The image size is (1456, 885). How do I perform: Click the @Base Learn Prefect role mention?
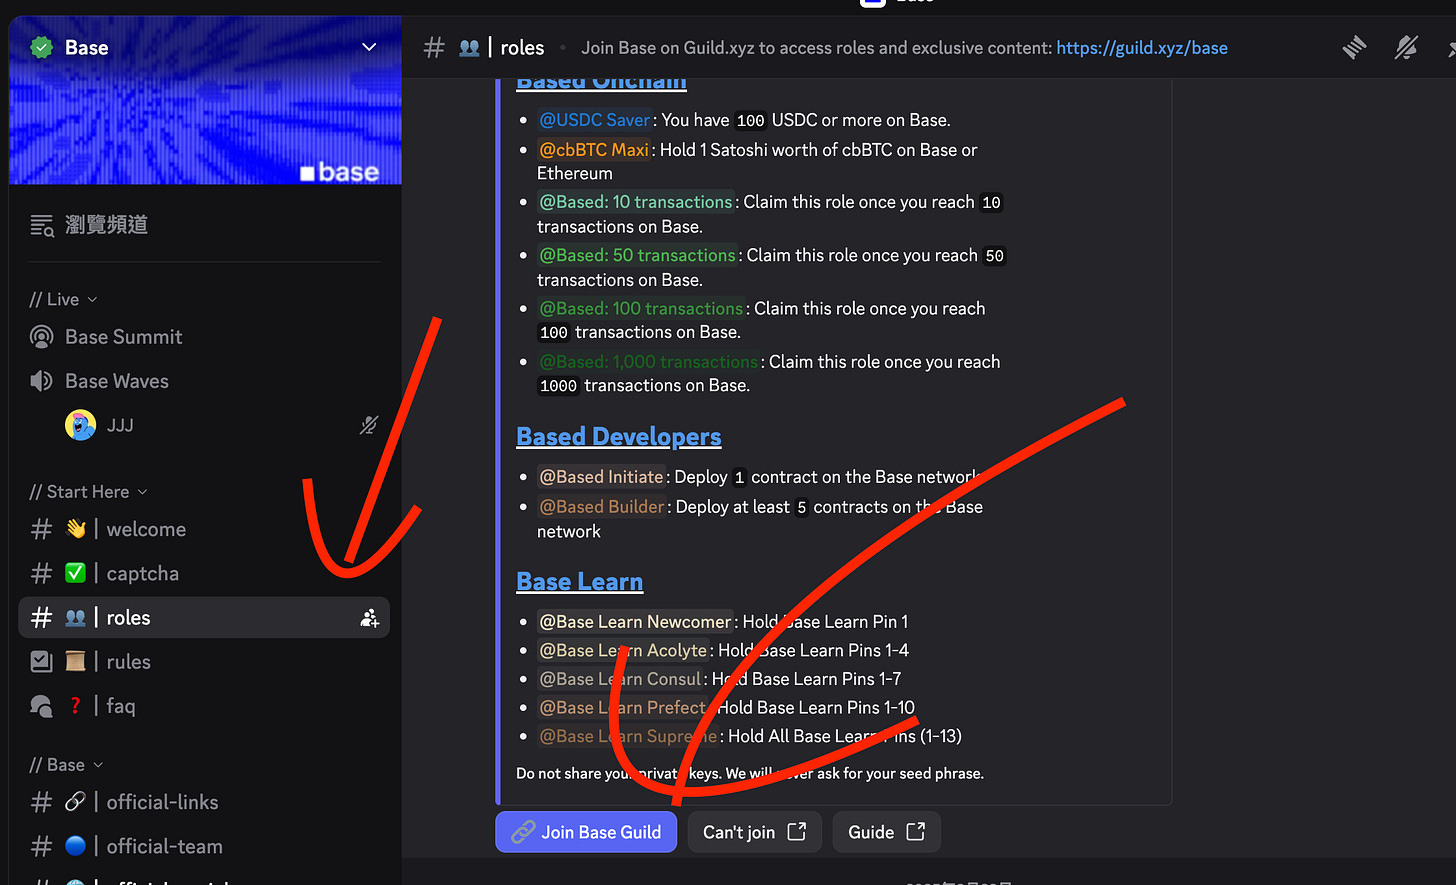pos(622,708)
